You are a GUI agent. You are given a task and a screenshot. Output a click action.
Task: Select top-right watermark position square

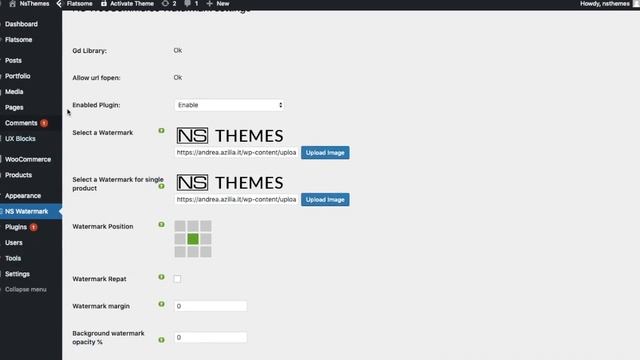[206, 226]
